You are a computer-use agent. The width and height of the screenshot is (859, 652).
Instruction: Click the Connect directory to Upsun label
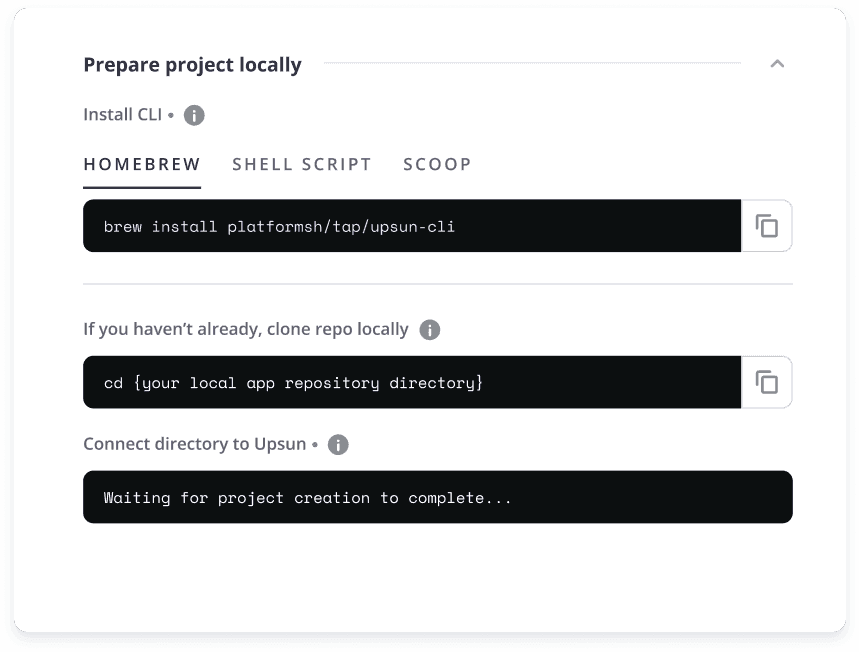[x=194, y=444]
